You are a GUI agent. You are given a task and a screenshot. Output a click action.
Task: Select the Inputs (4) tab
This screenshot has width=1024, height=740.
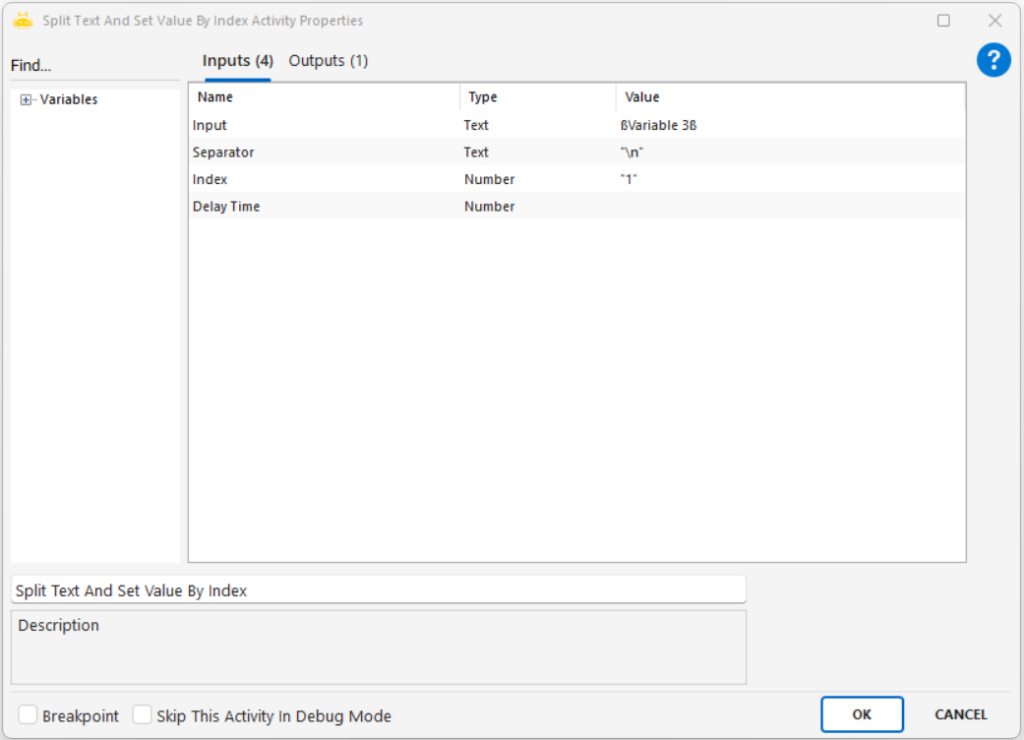[237, 61]
